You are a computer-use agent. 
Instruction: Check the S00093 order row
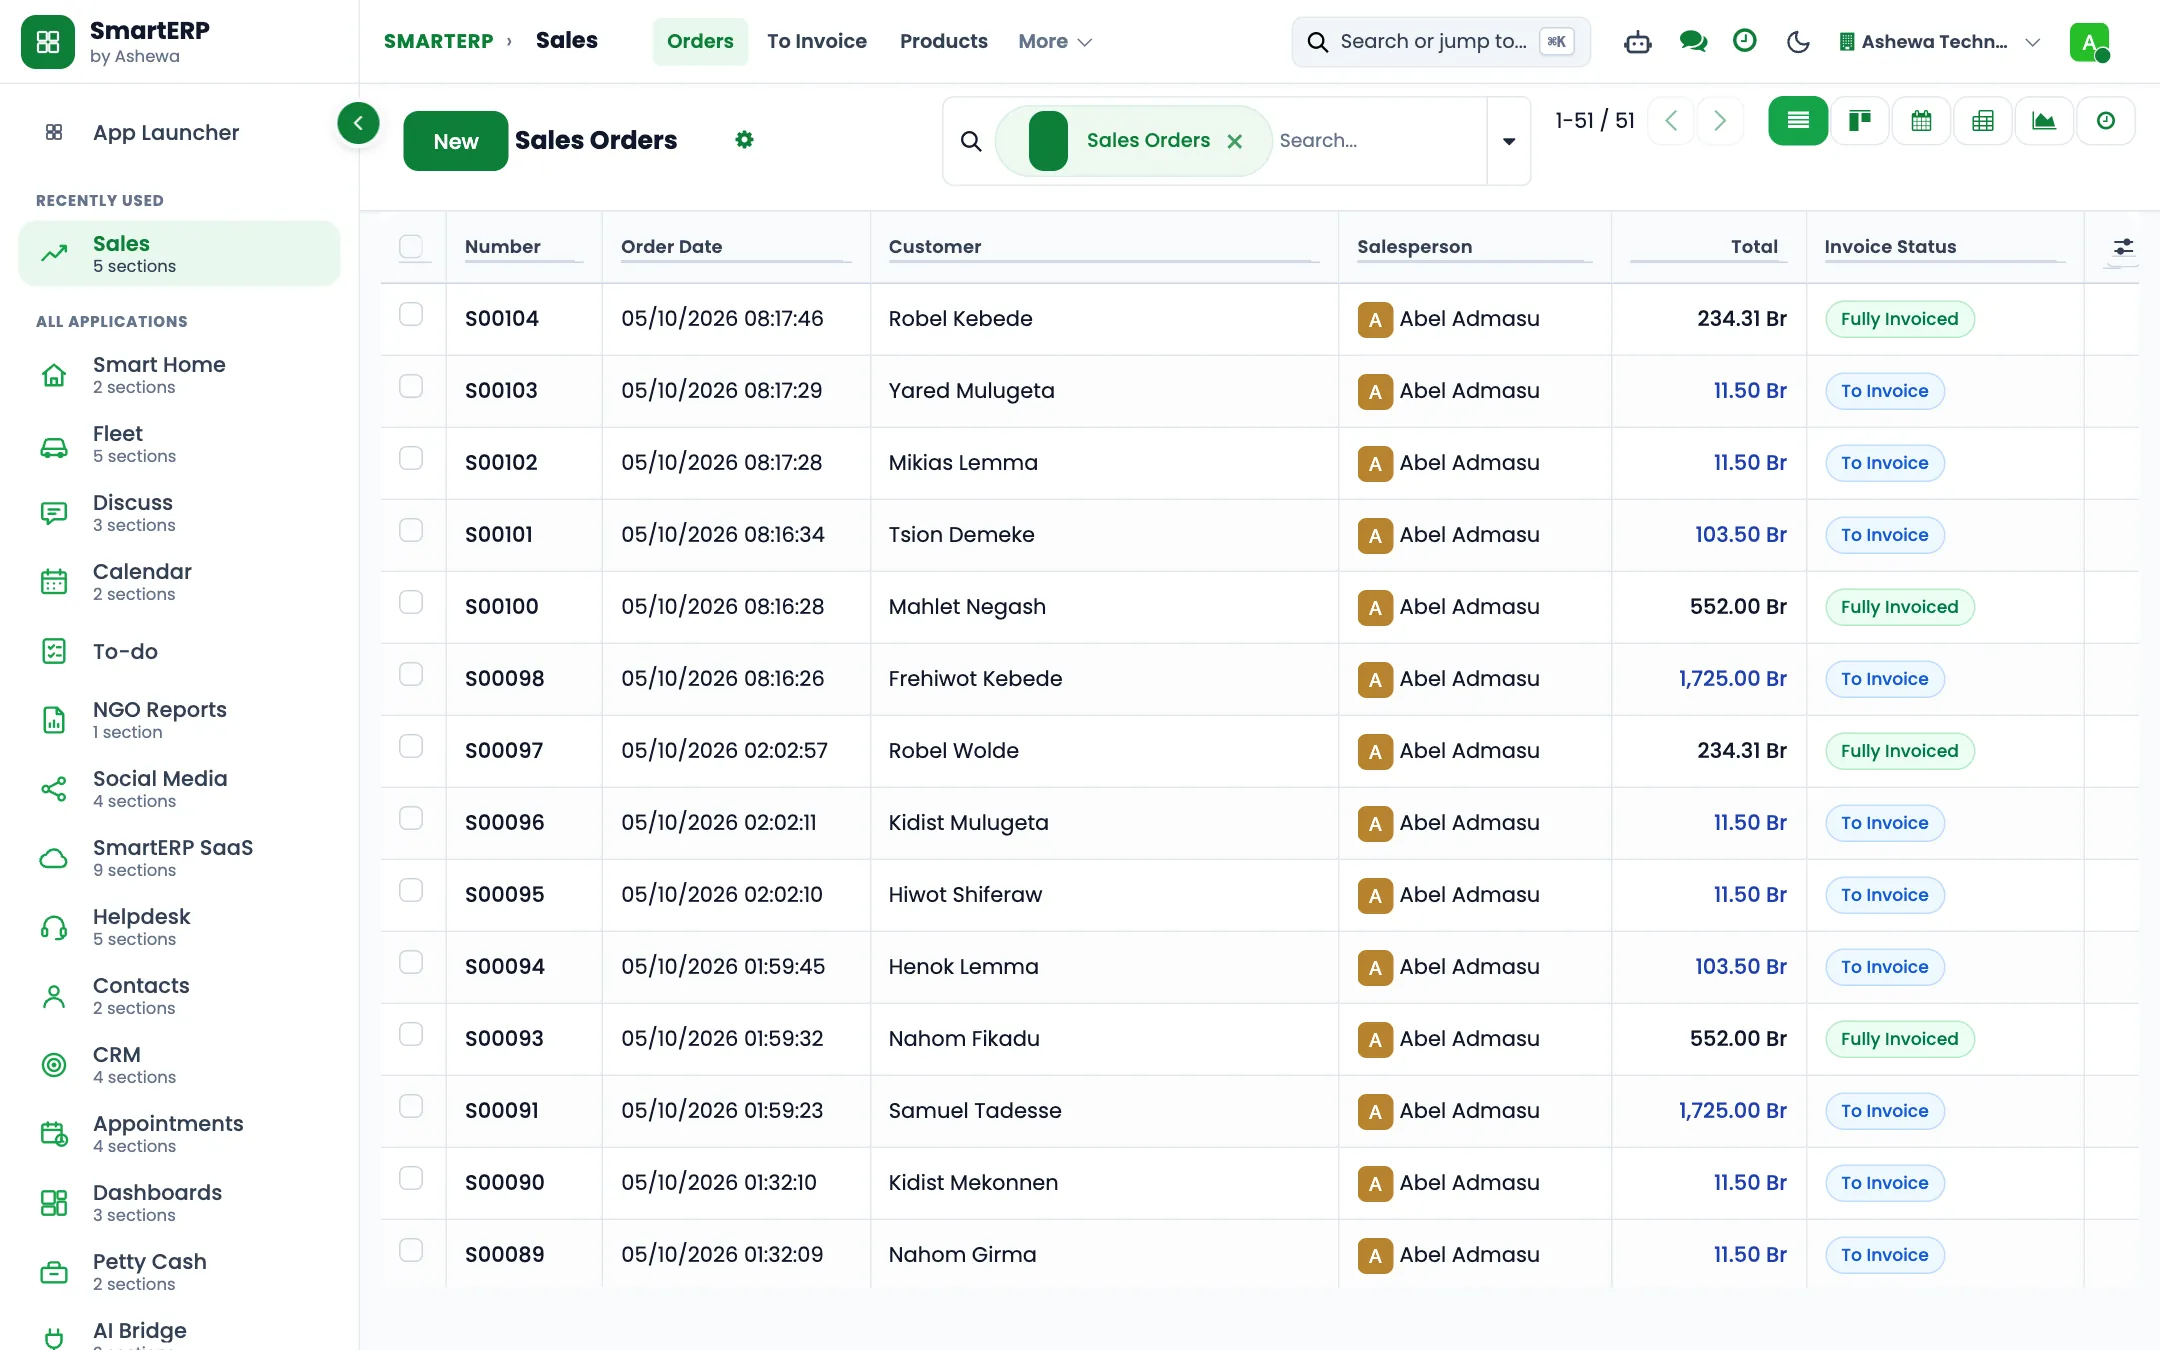click(411, 1034)
